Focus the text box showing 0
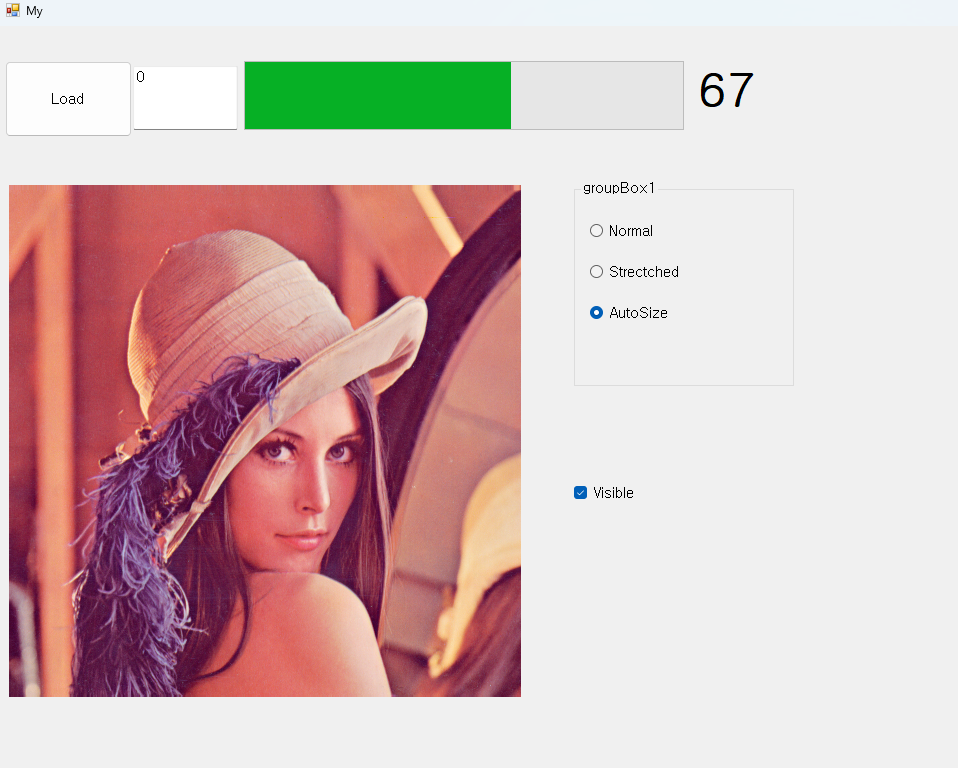 (185, 98)
